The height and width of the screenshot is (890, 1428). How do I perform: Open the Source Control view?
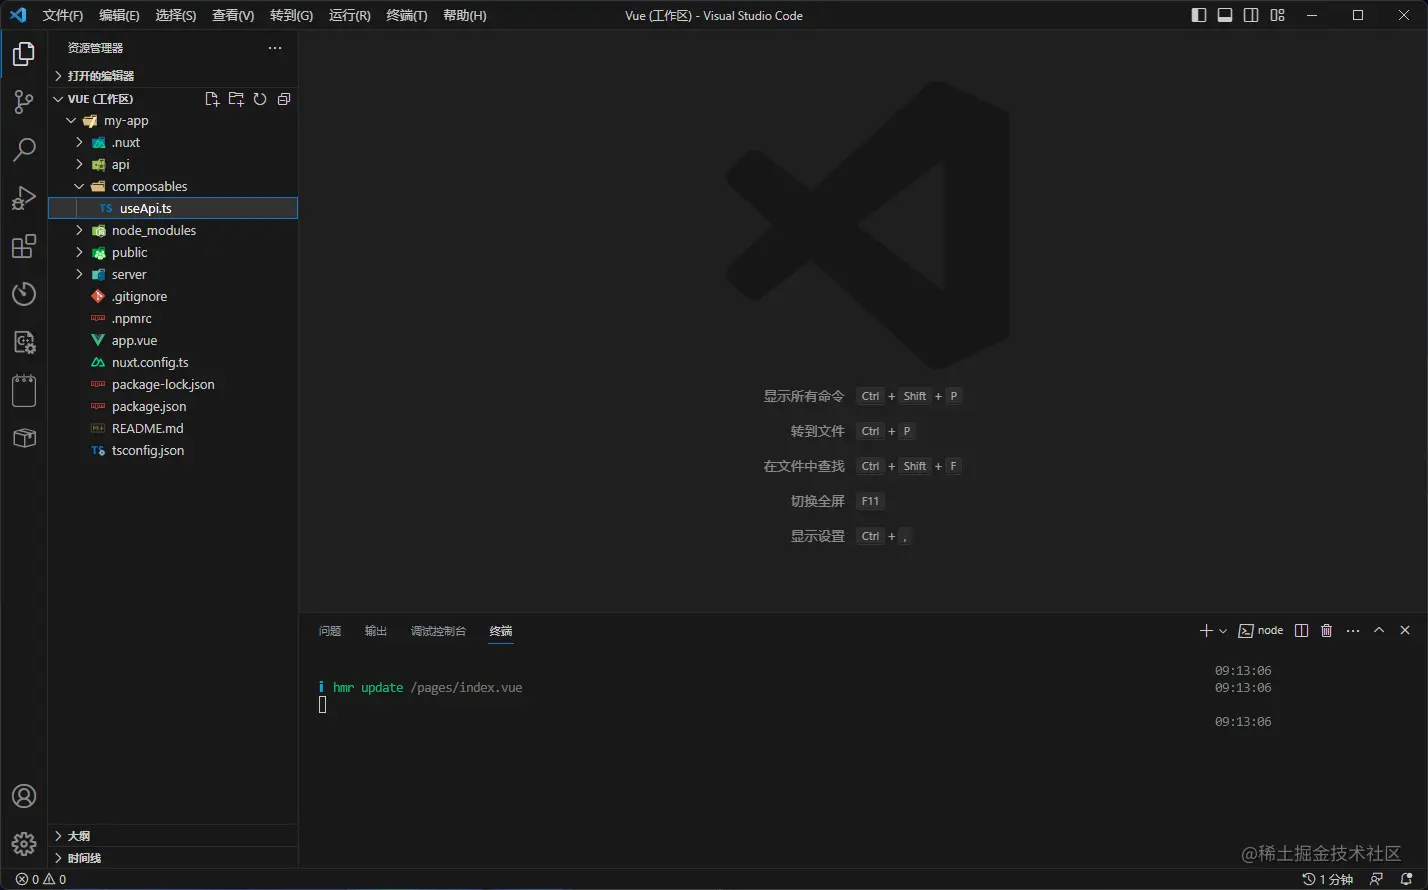click(24, 101)
